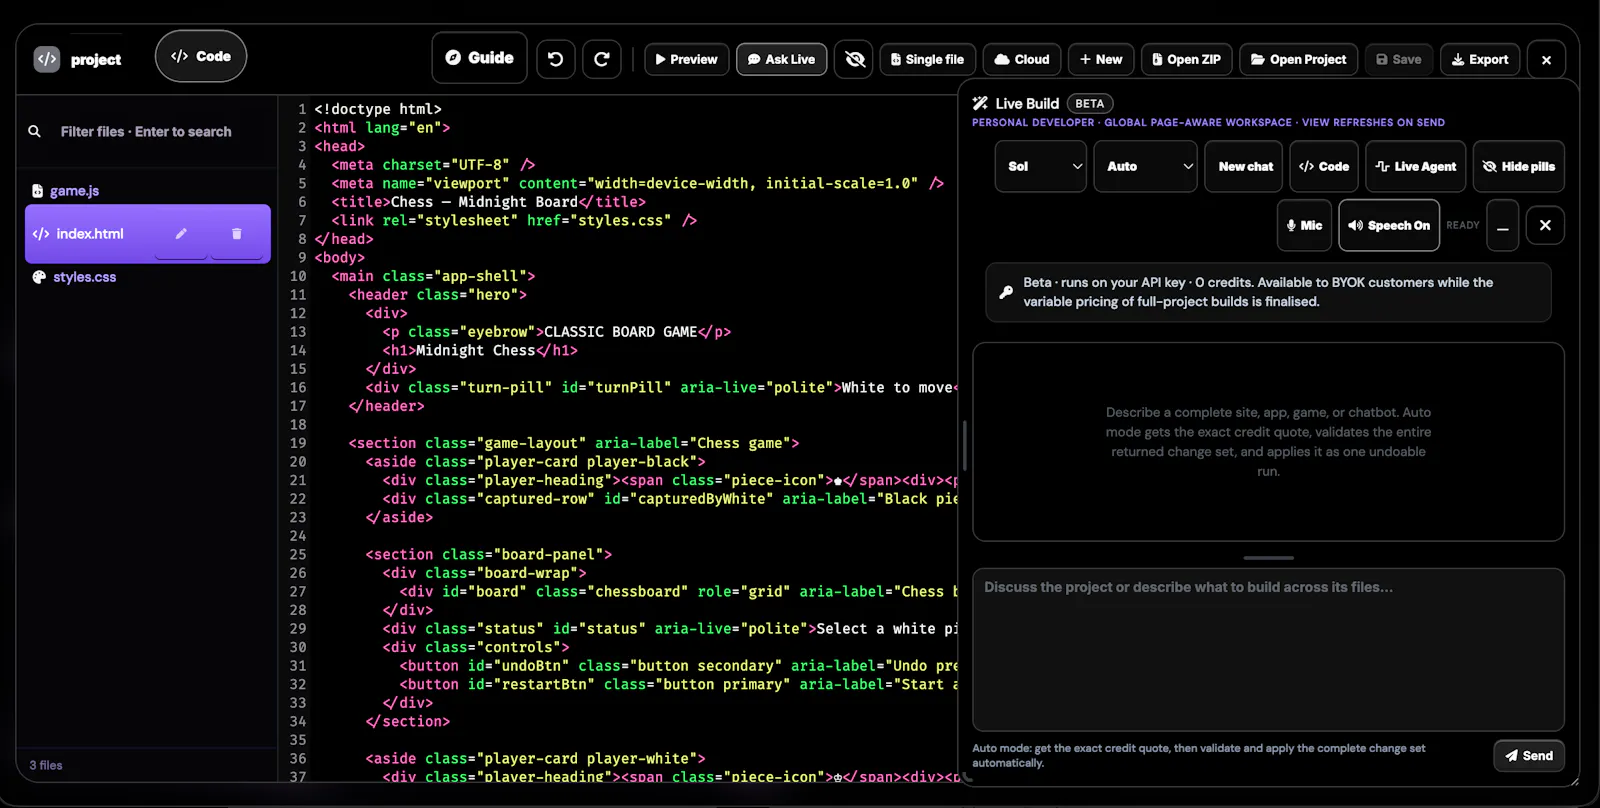Open the Guide panel
Image resolution: width=1600 pixels, height=808 pixels.
coord(479,58)
